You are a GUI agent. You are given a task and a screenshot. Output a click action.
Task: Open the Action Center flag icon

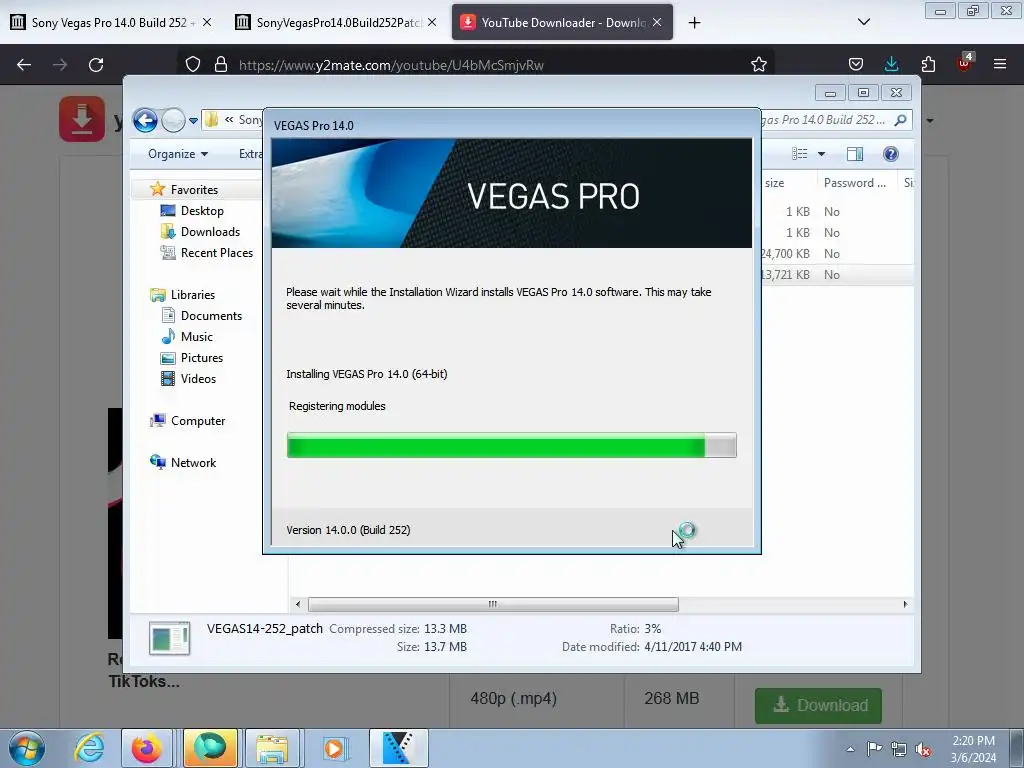(874, 749)
